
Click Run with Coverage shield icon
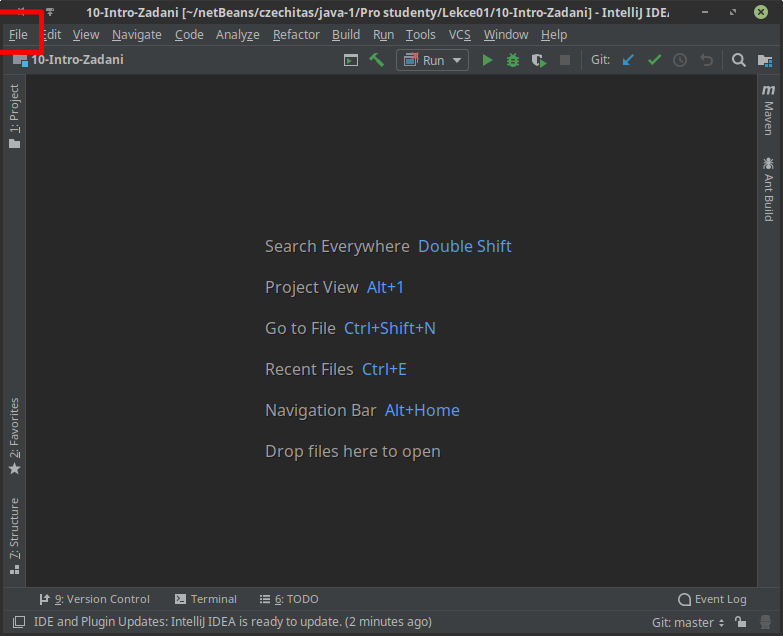[539, 60]
